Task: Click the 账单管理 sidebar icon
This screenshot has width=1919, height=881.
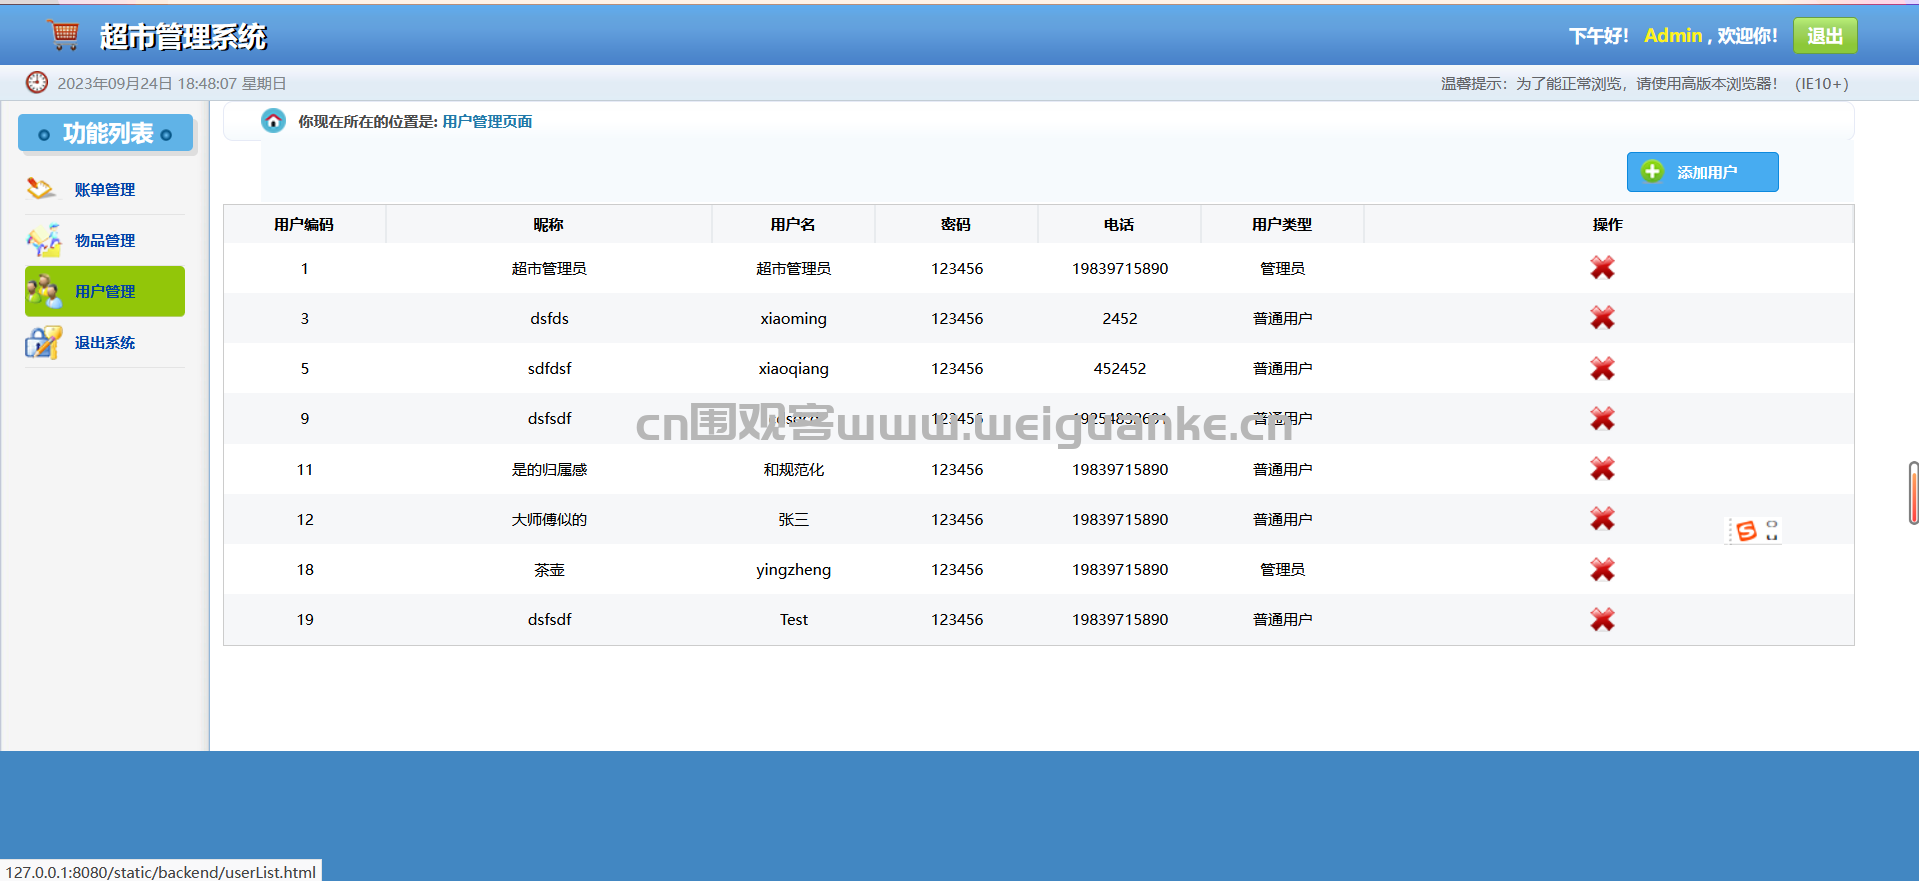Action: point(42,188)
